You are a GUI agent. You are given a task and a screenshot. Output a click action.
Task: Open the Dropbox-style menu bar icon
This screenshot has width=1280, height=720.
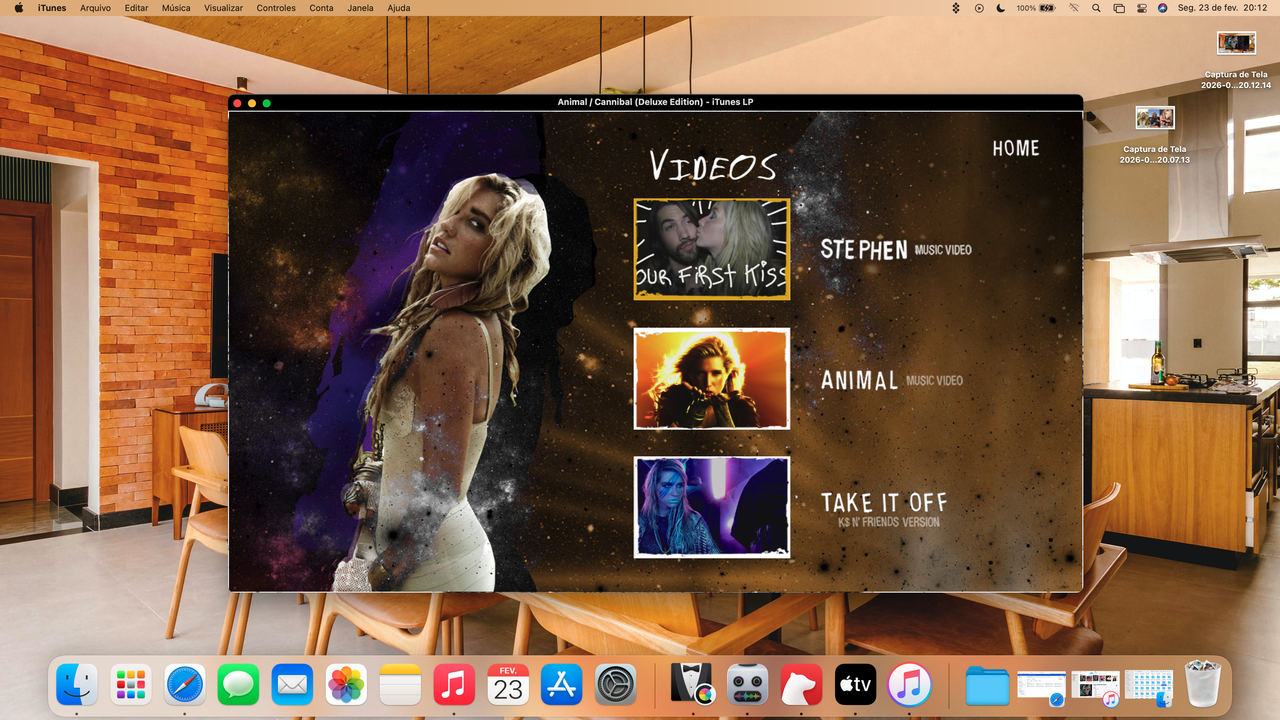pyautogui.click(x=955, y=8)
